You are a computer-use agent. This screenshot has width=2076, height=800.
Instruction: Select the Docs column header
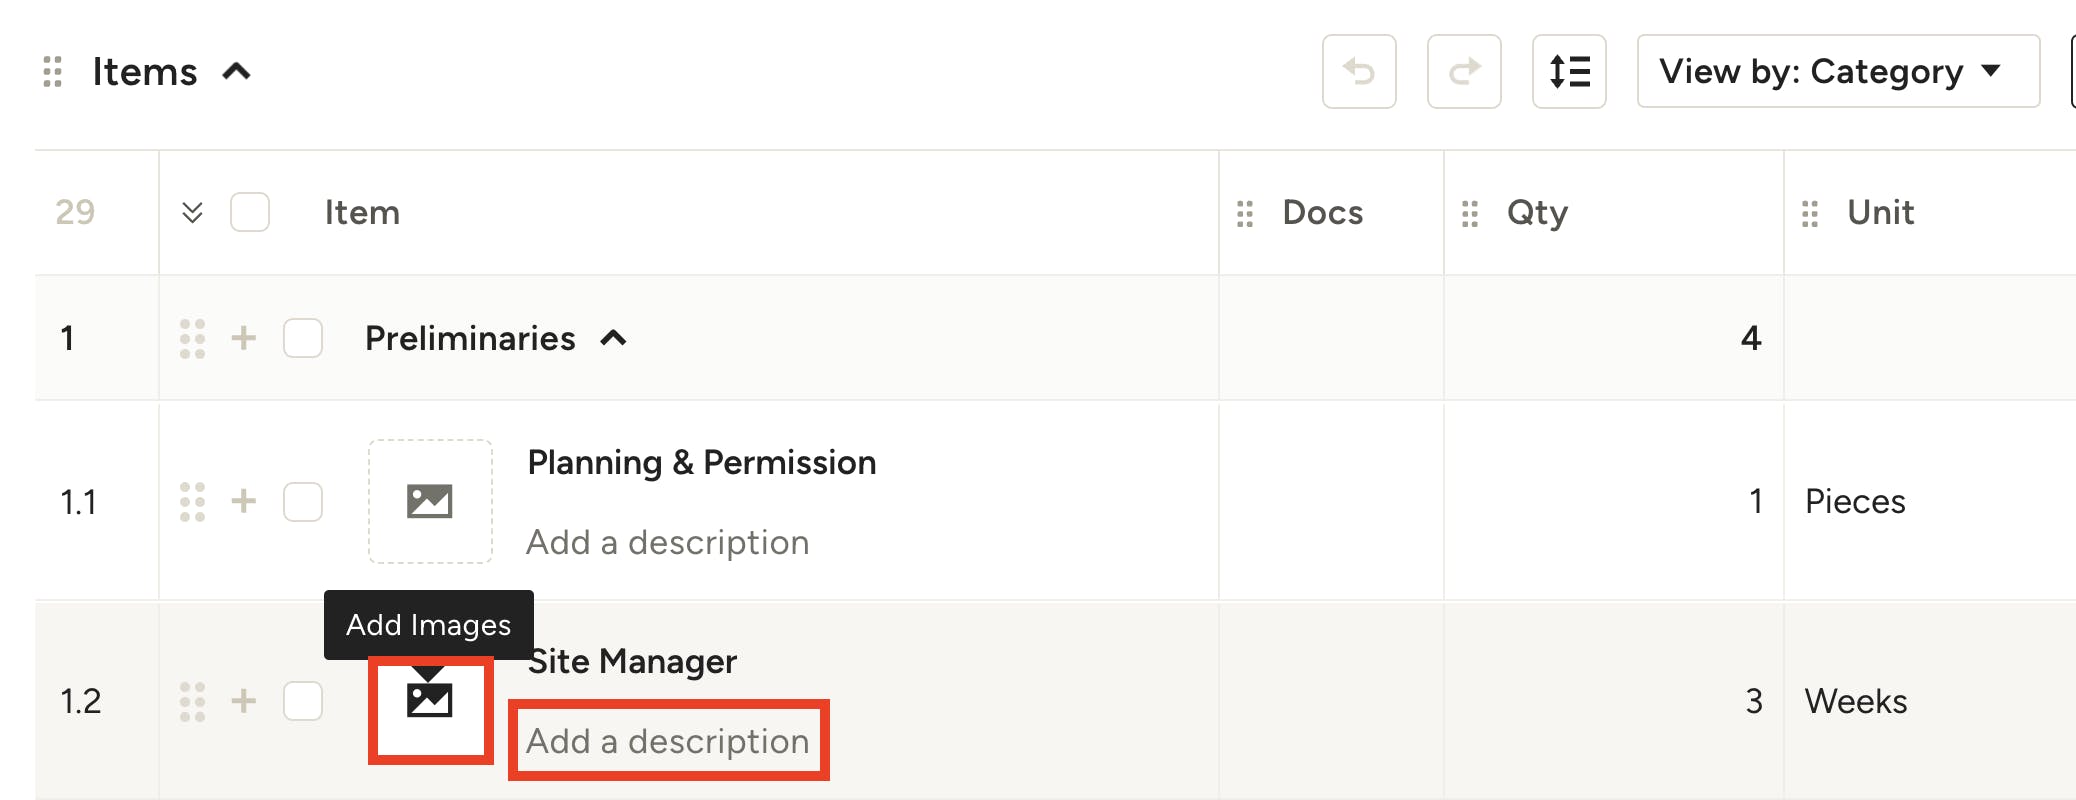coord(1322,212)
